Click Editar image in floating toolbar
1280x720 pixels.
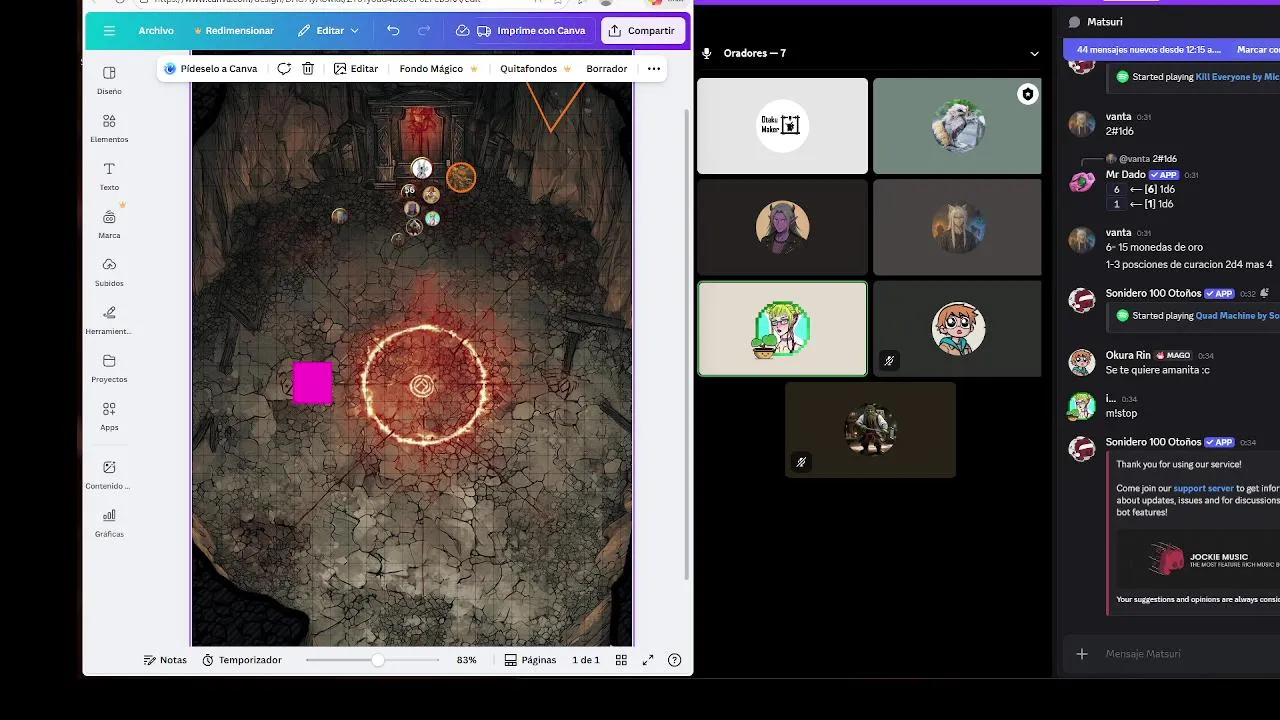tap(356, 69)
